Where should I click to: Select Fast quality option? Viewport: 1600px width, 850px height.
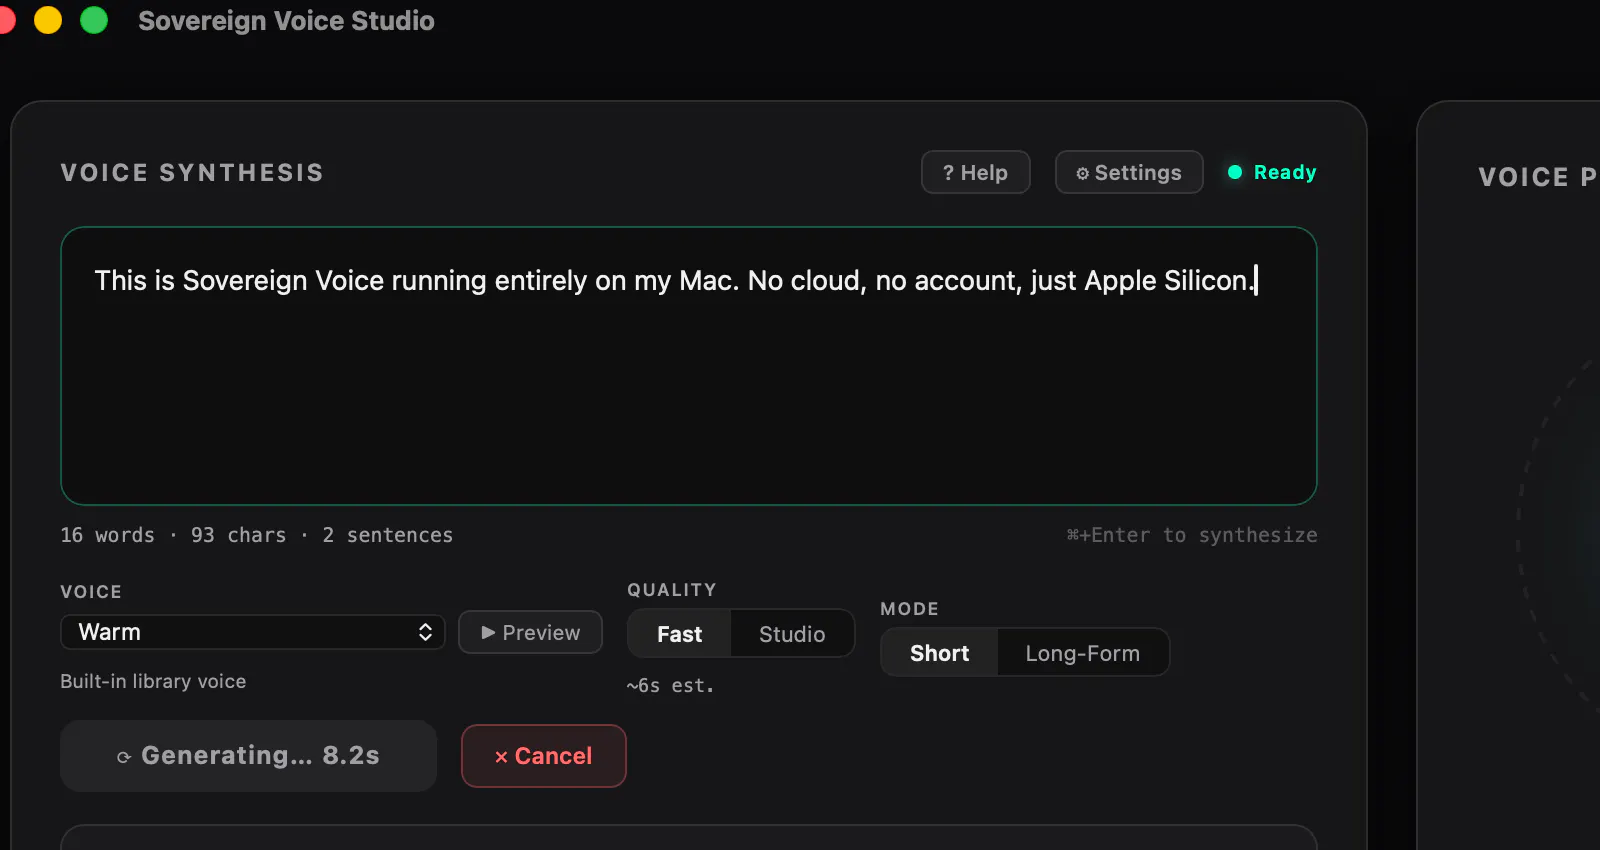point(680,634)
